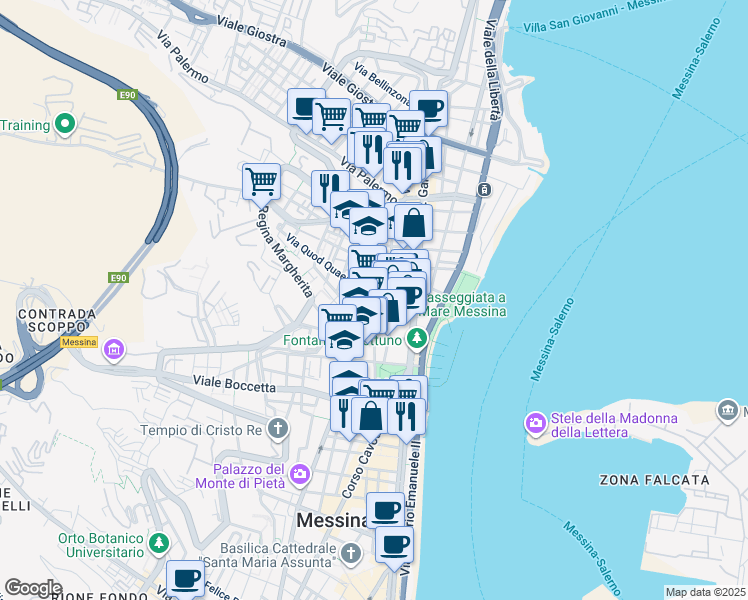
Task: Select the Basilica Cattedrale Santa Maria Assunta pin
Action: tap(351, 554)
